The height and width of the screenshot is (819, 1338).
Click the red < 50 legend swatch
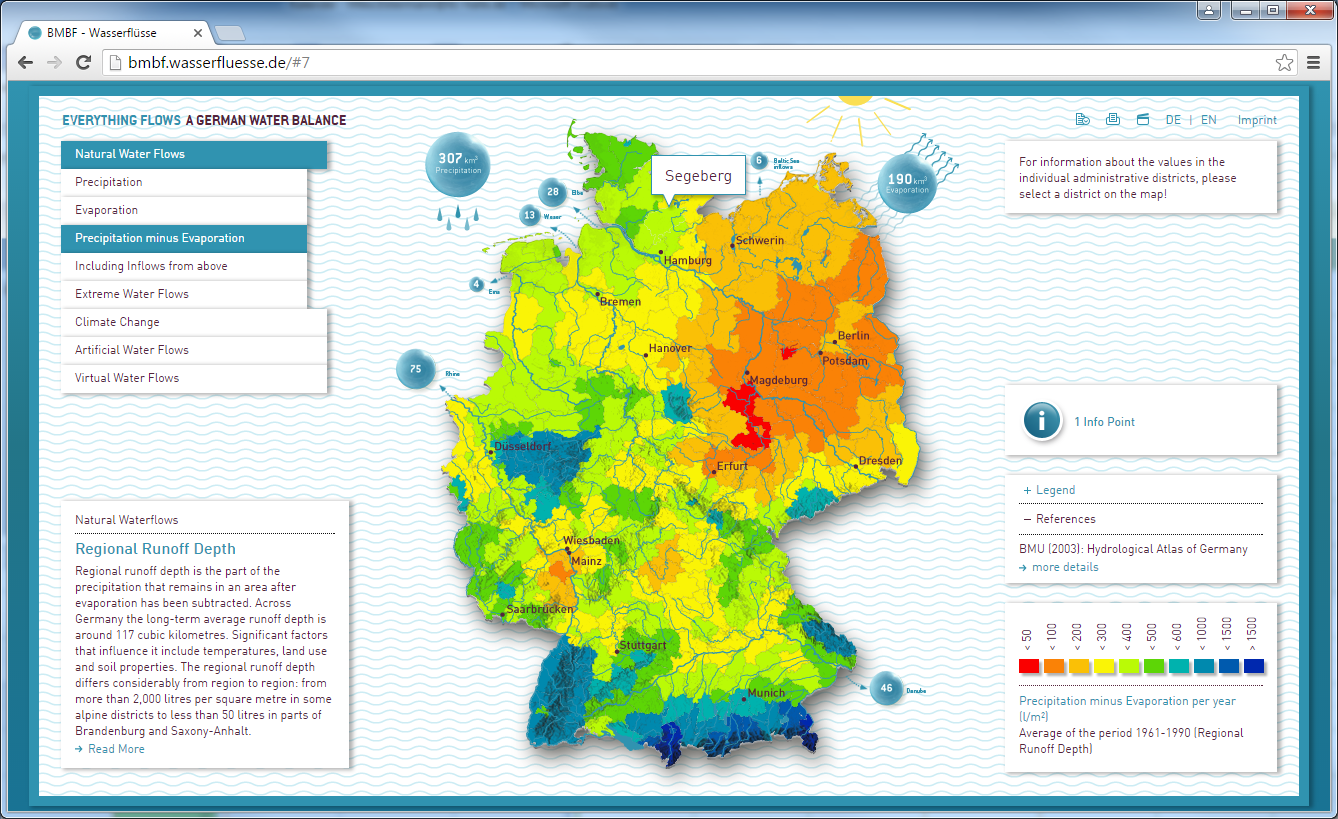coord(1029,666)
